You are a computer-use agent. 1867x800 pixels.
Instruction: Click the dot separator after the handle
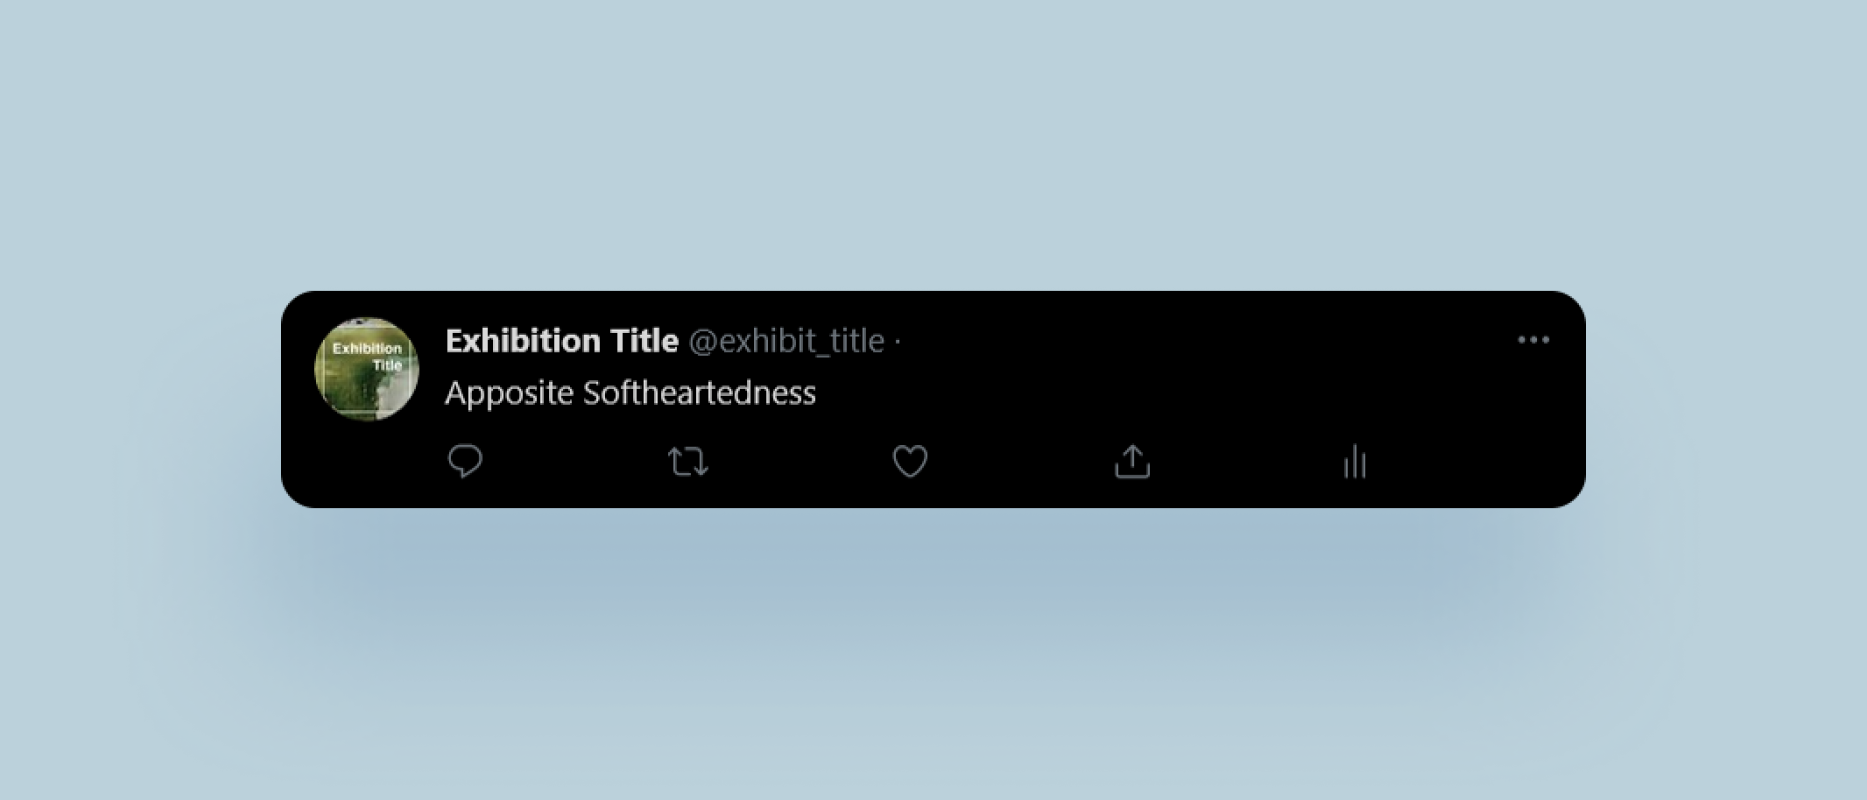(898, 342)
